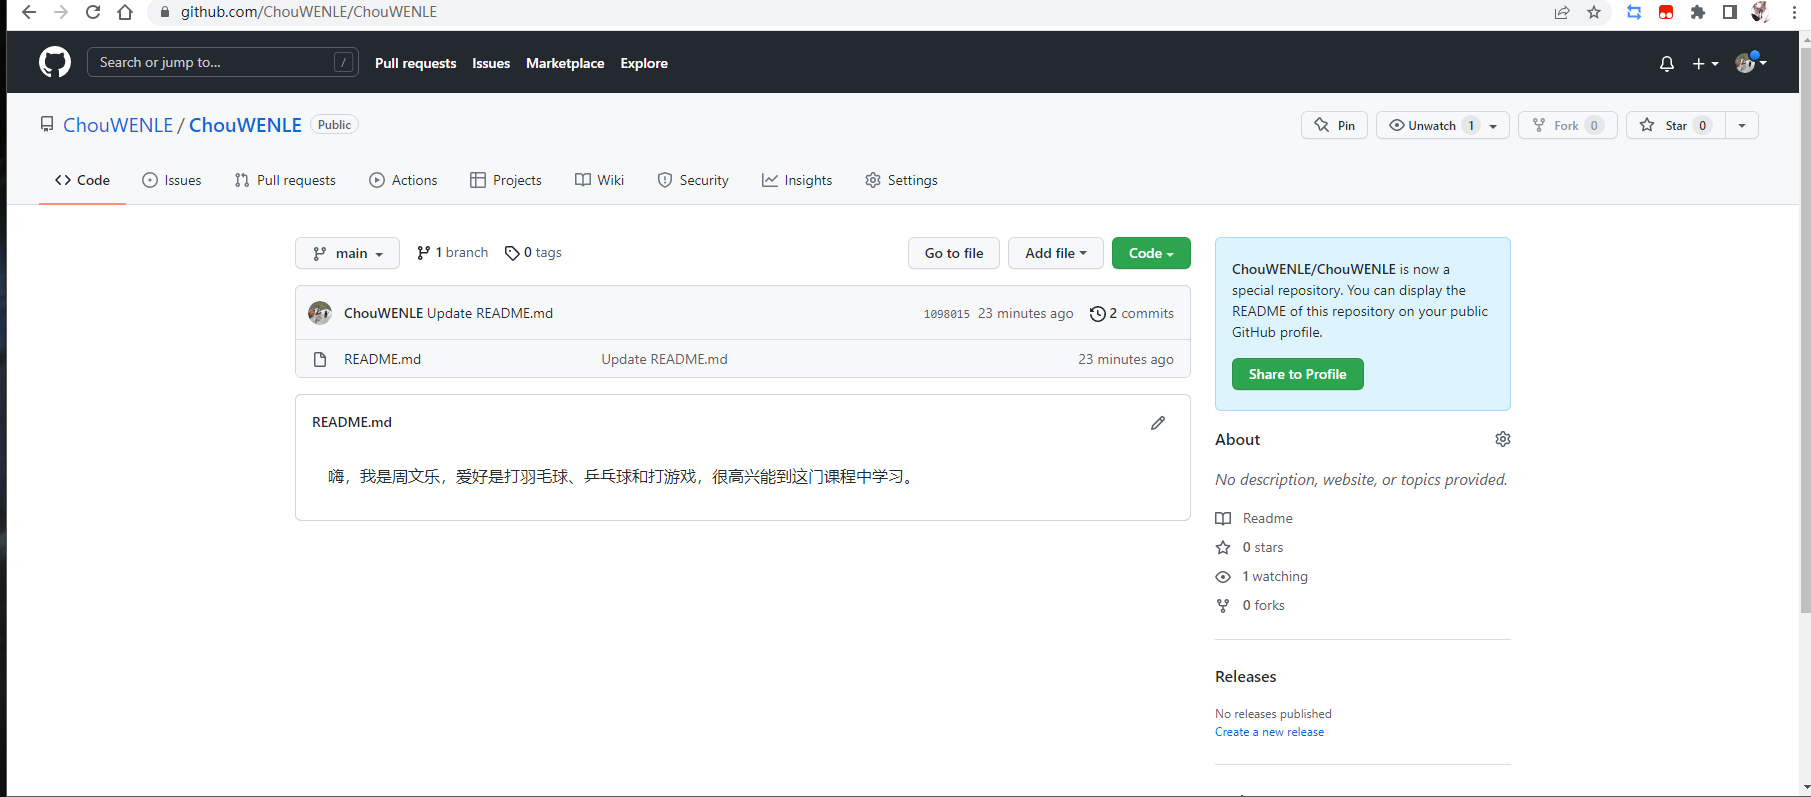Screen dimensions: 1811x797
Task: Bookmark this page with the star icon
Action: point(1594,12)
